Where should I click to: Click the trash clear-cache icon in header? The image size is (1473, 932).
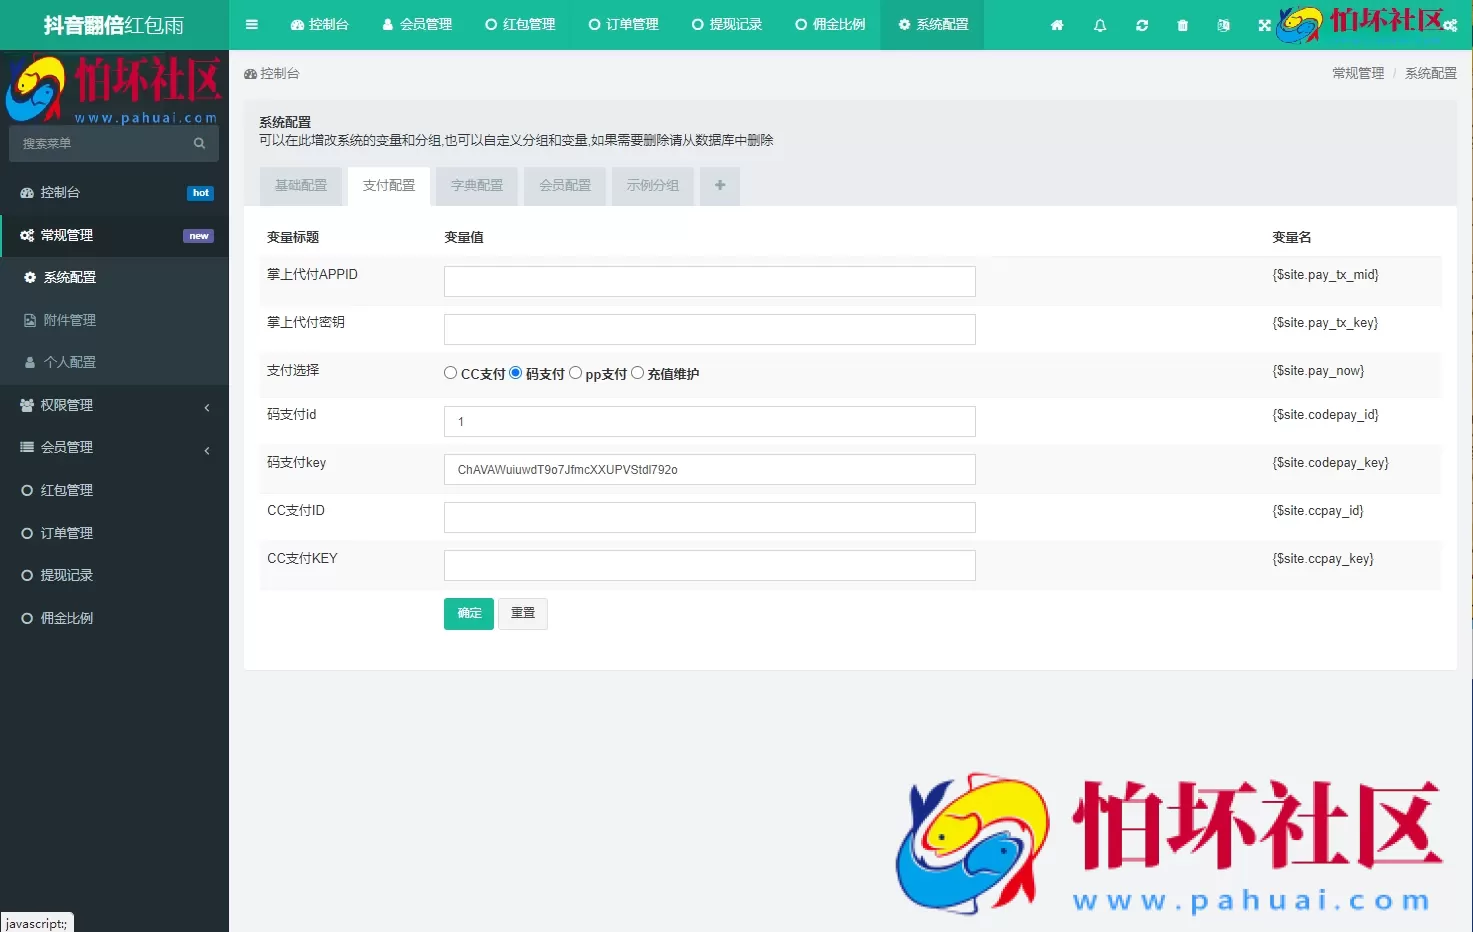[1182, 24]
